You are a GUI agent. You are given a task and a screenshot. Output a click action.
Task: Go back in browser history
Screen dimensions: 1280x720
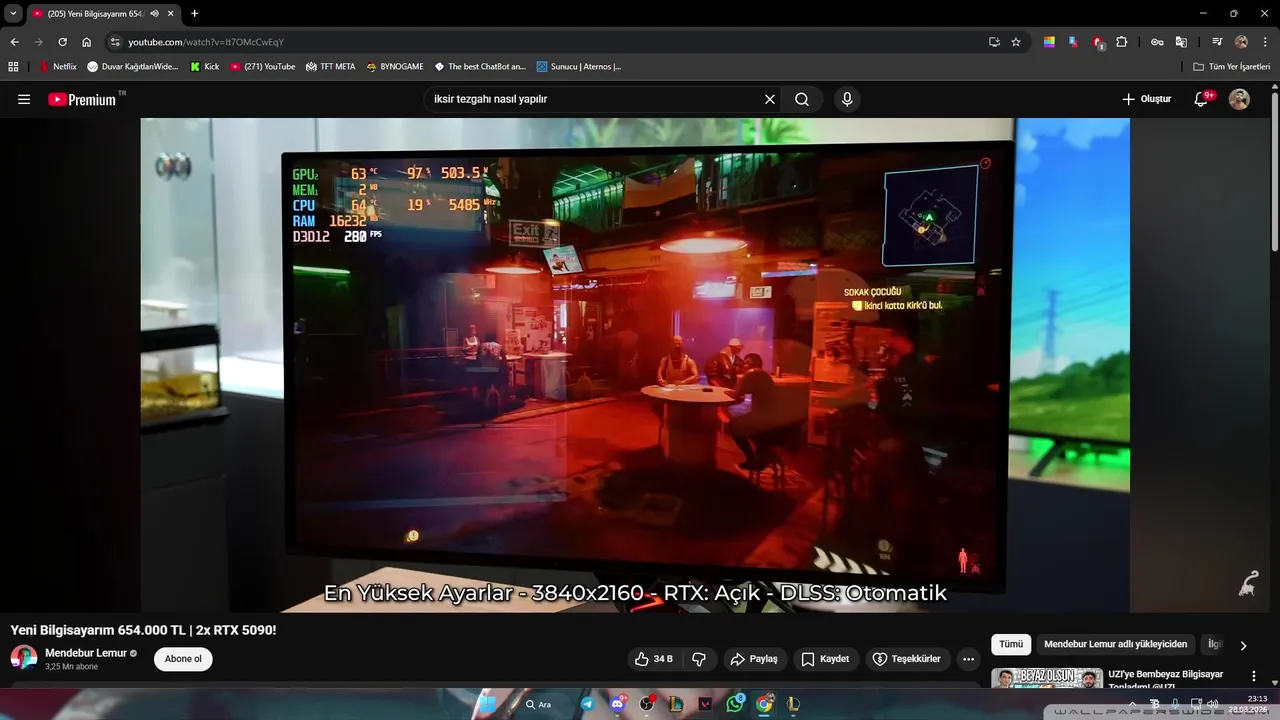pos(14,42)
